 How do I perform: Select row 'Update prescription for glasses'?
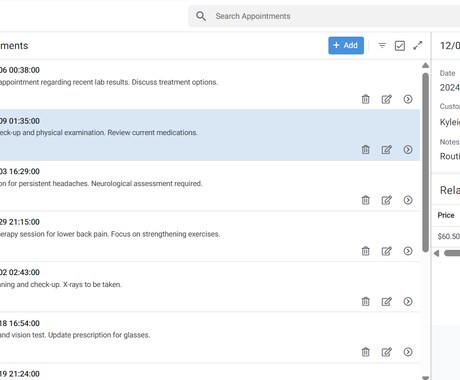click(x=210, y=338)
